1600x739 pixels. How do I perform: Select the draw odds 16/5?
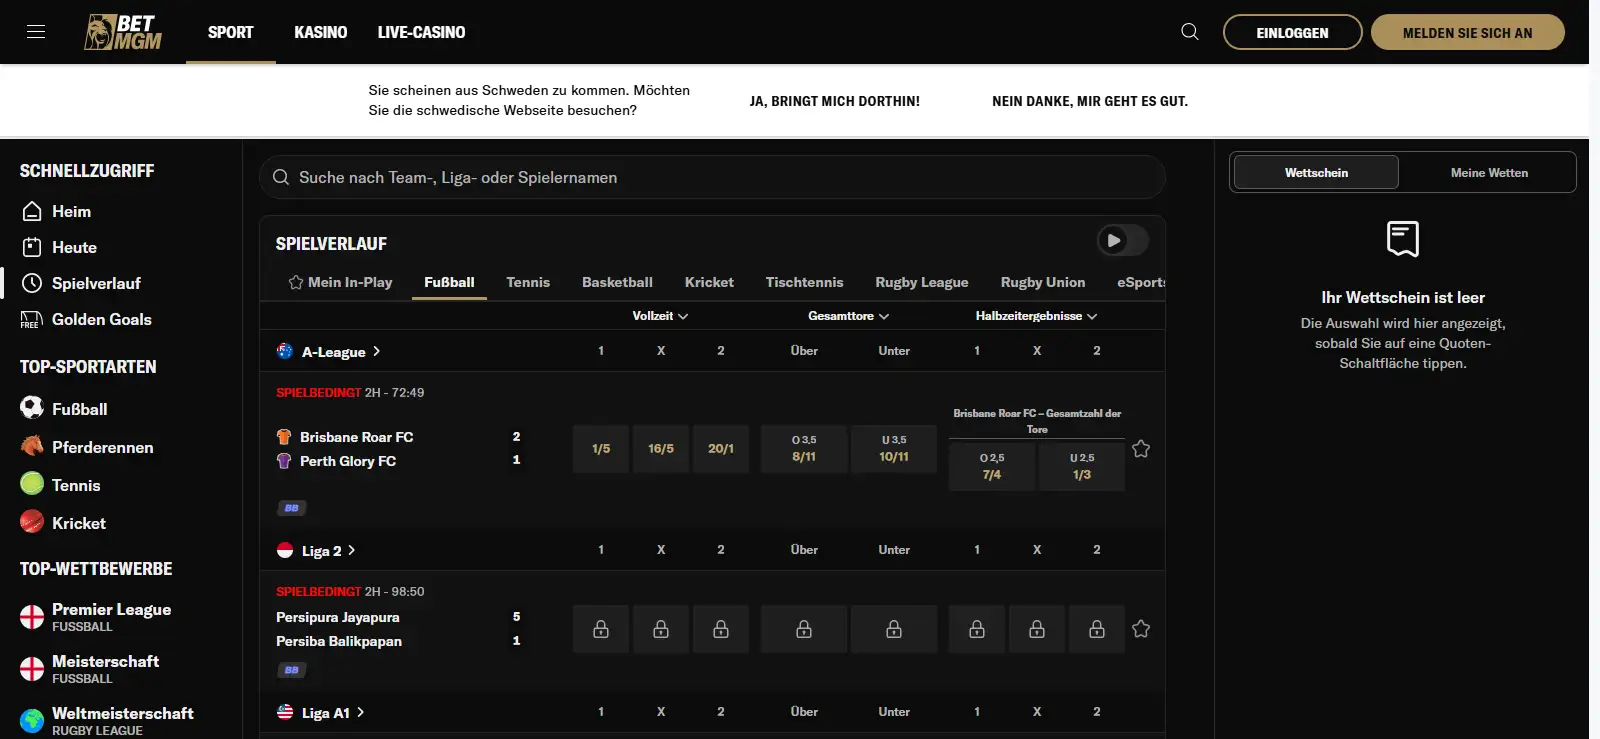pos(661,449)
